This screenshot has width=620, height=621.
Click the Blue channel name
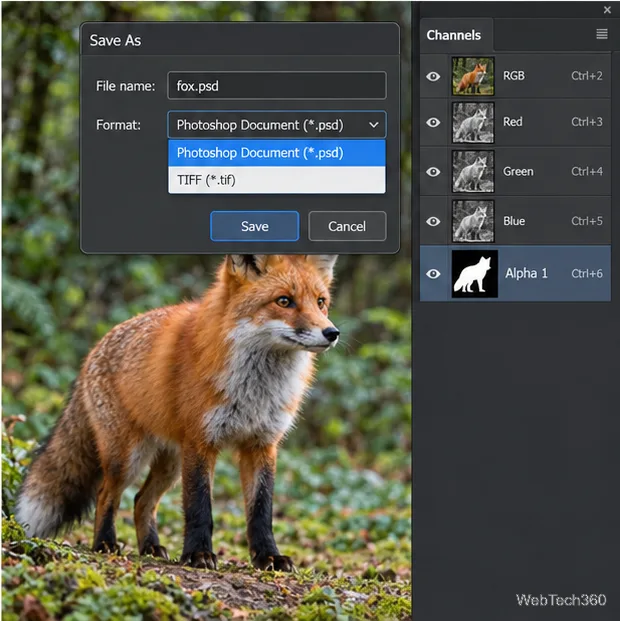tap(514, 221)
